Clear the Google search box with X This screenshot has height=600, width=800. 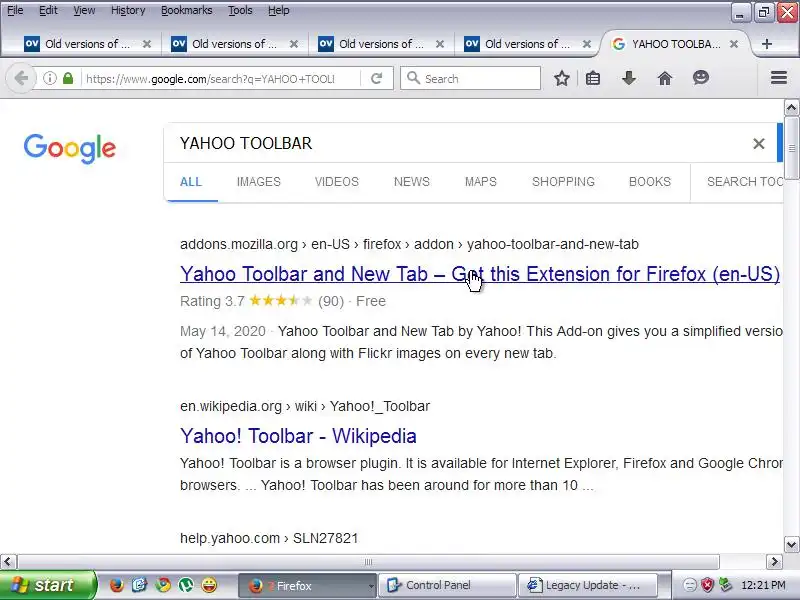pyautogui.click(x=759, y=144)
